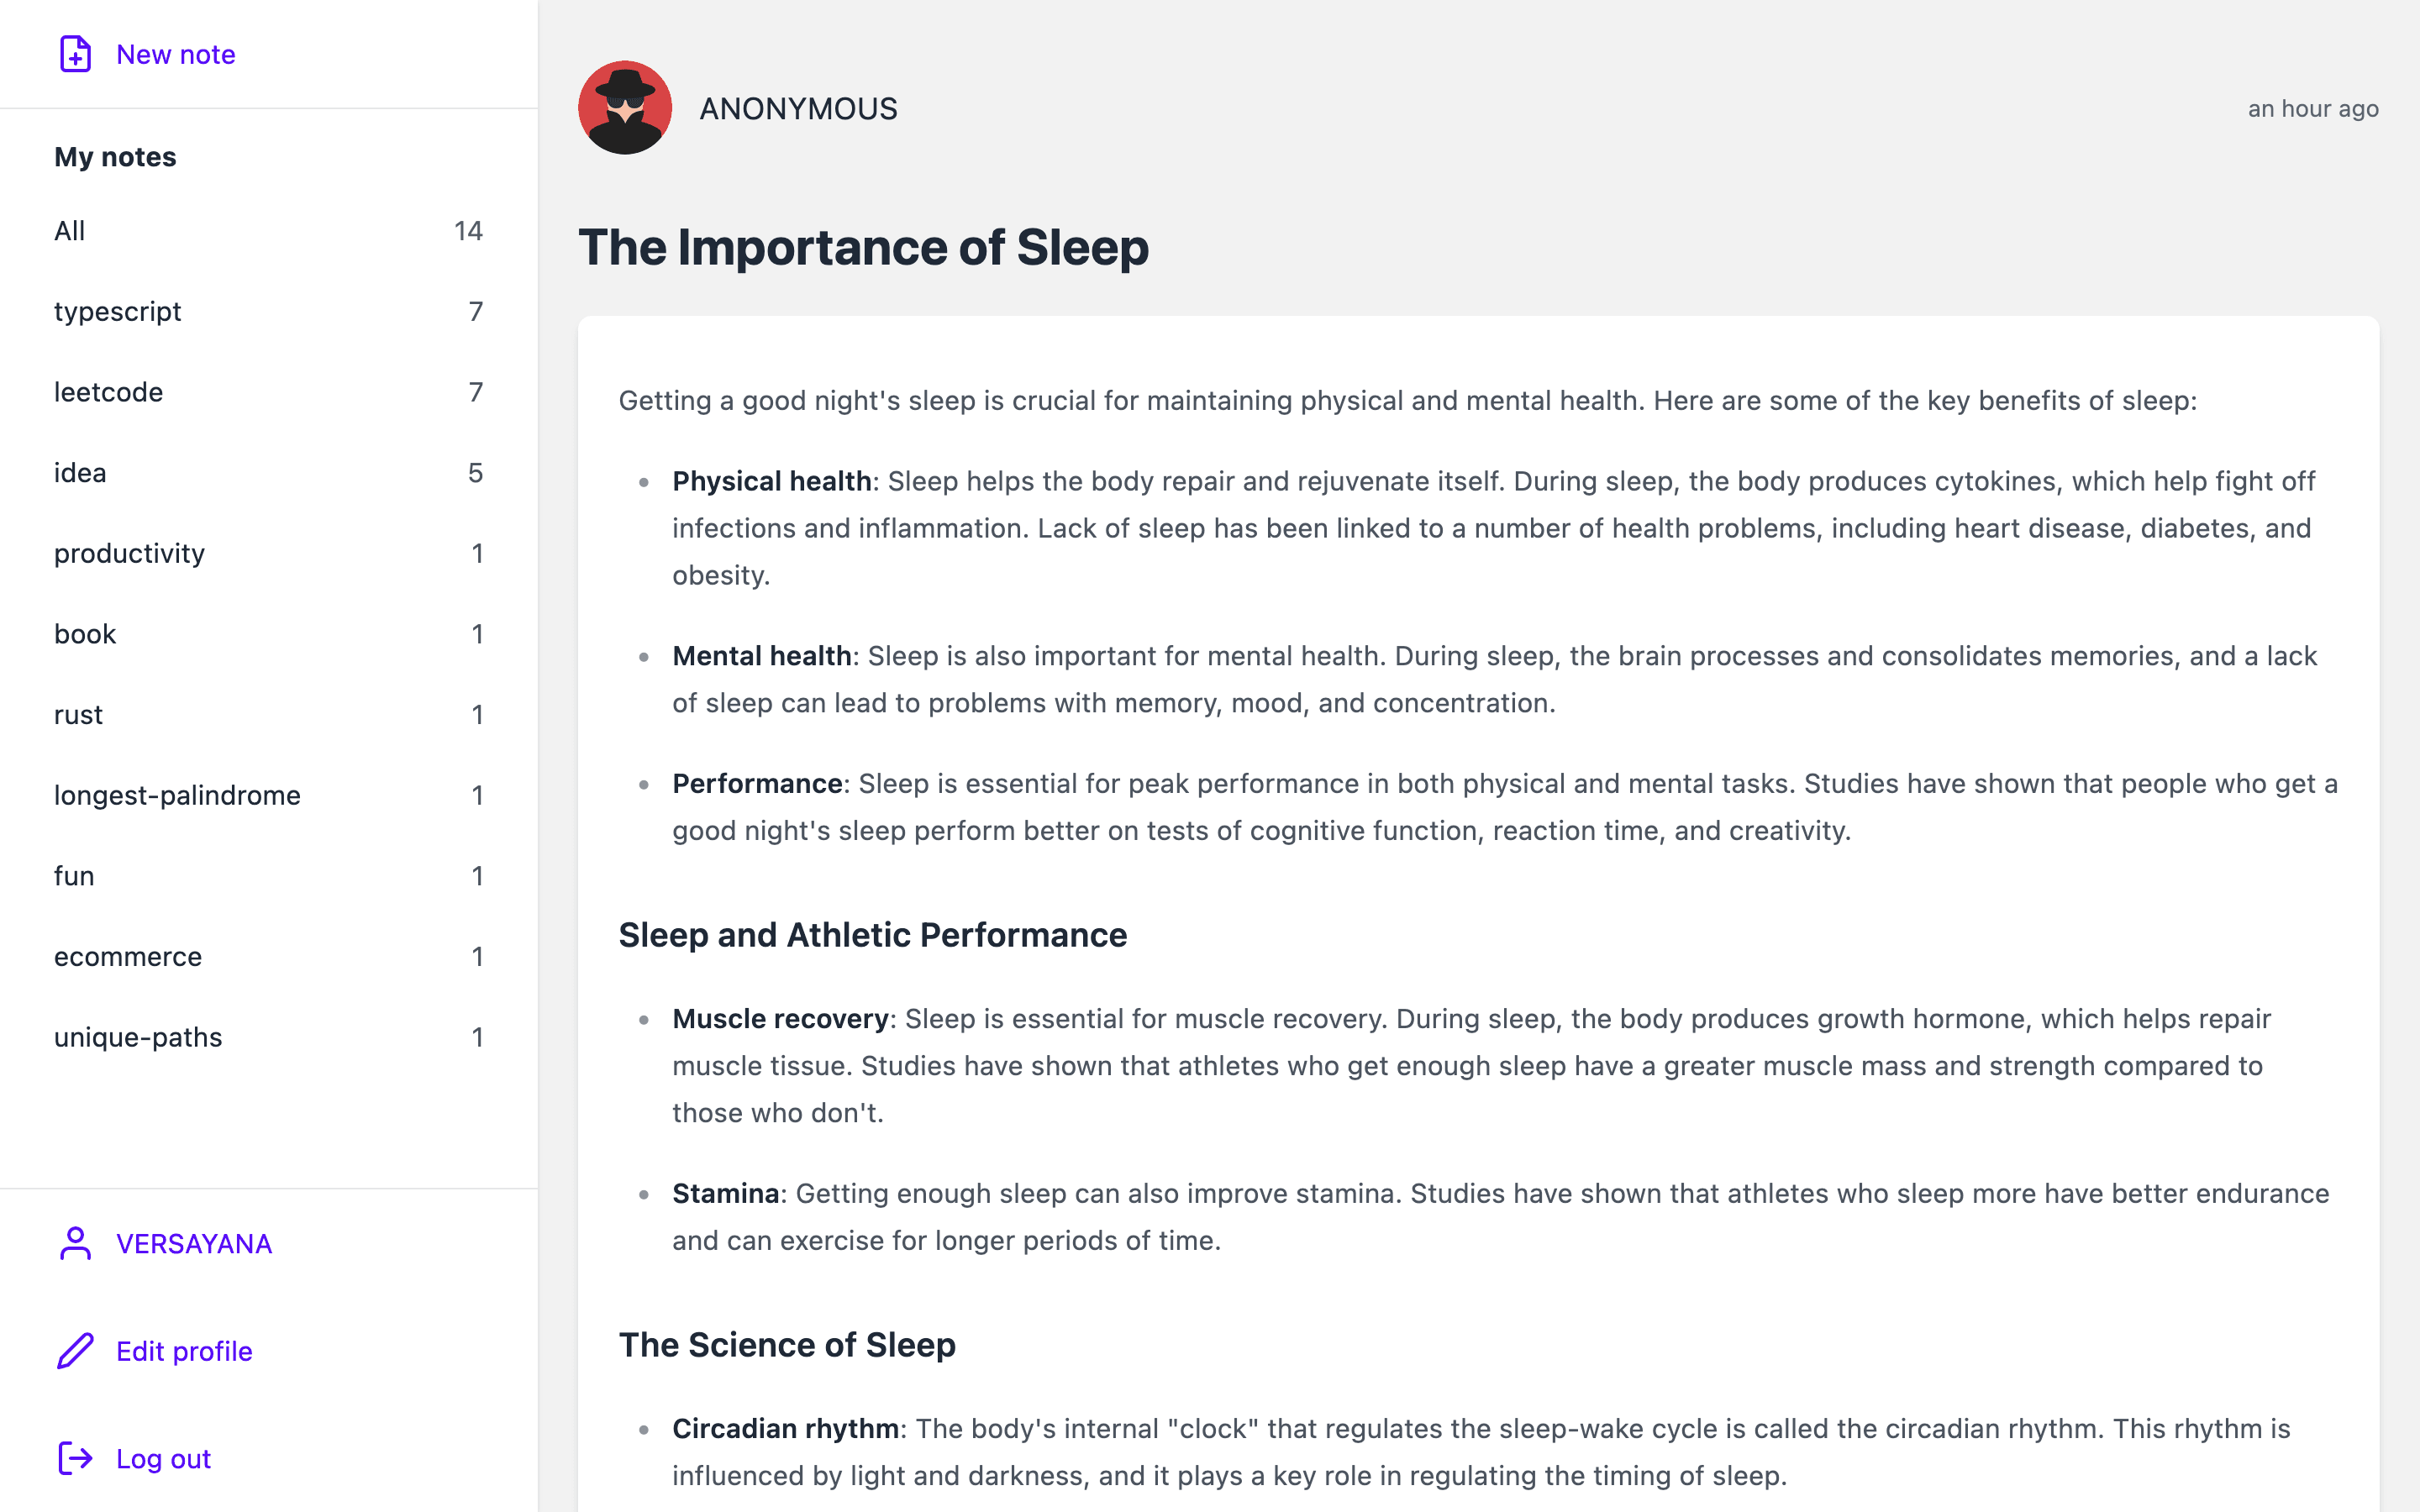This screenshot has height=1512, width=2420.
Task: Click the user profile icon beside VERSAYANA
Action: [74, 1243]
